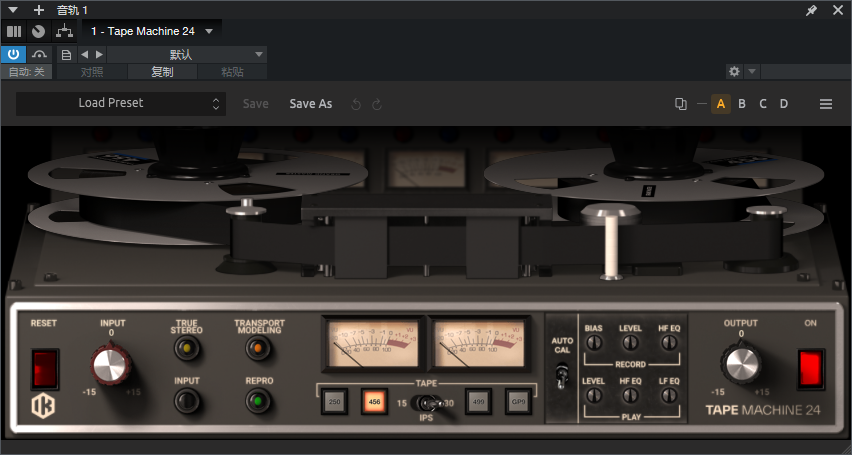852x455 pixels.
Task: Click the preset file document icon
Action: pyautogui.click(x=66, y=54)
